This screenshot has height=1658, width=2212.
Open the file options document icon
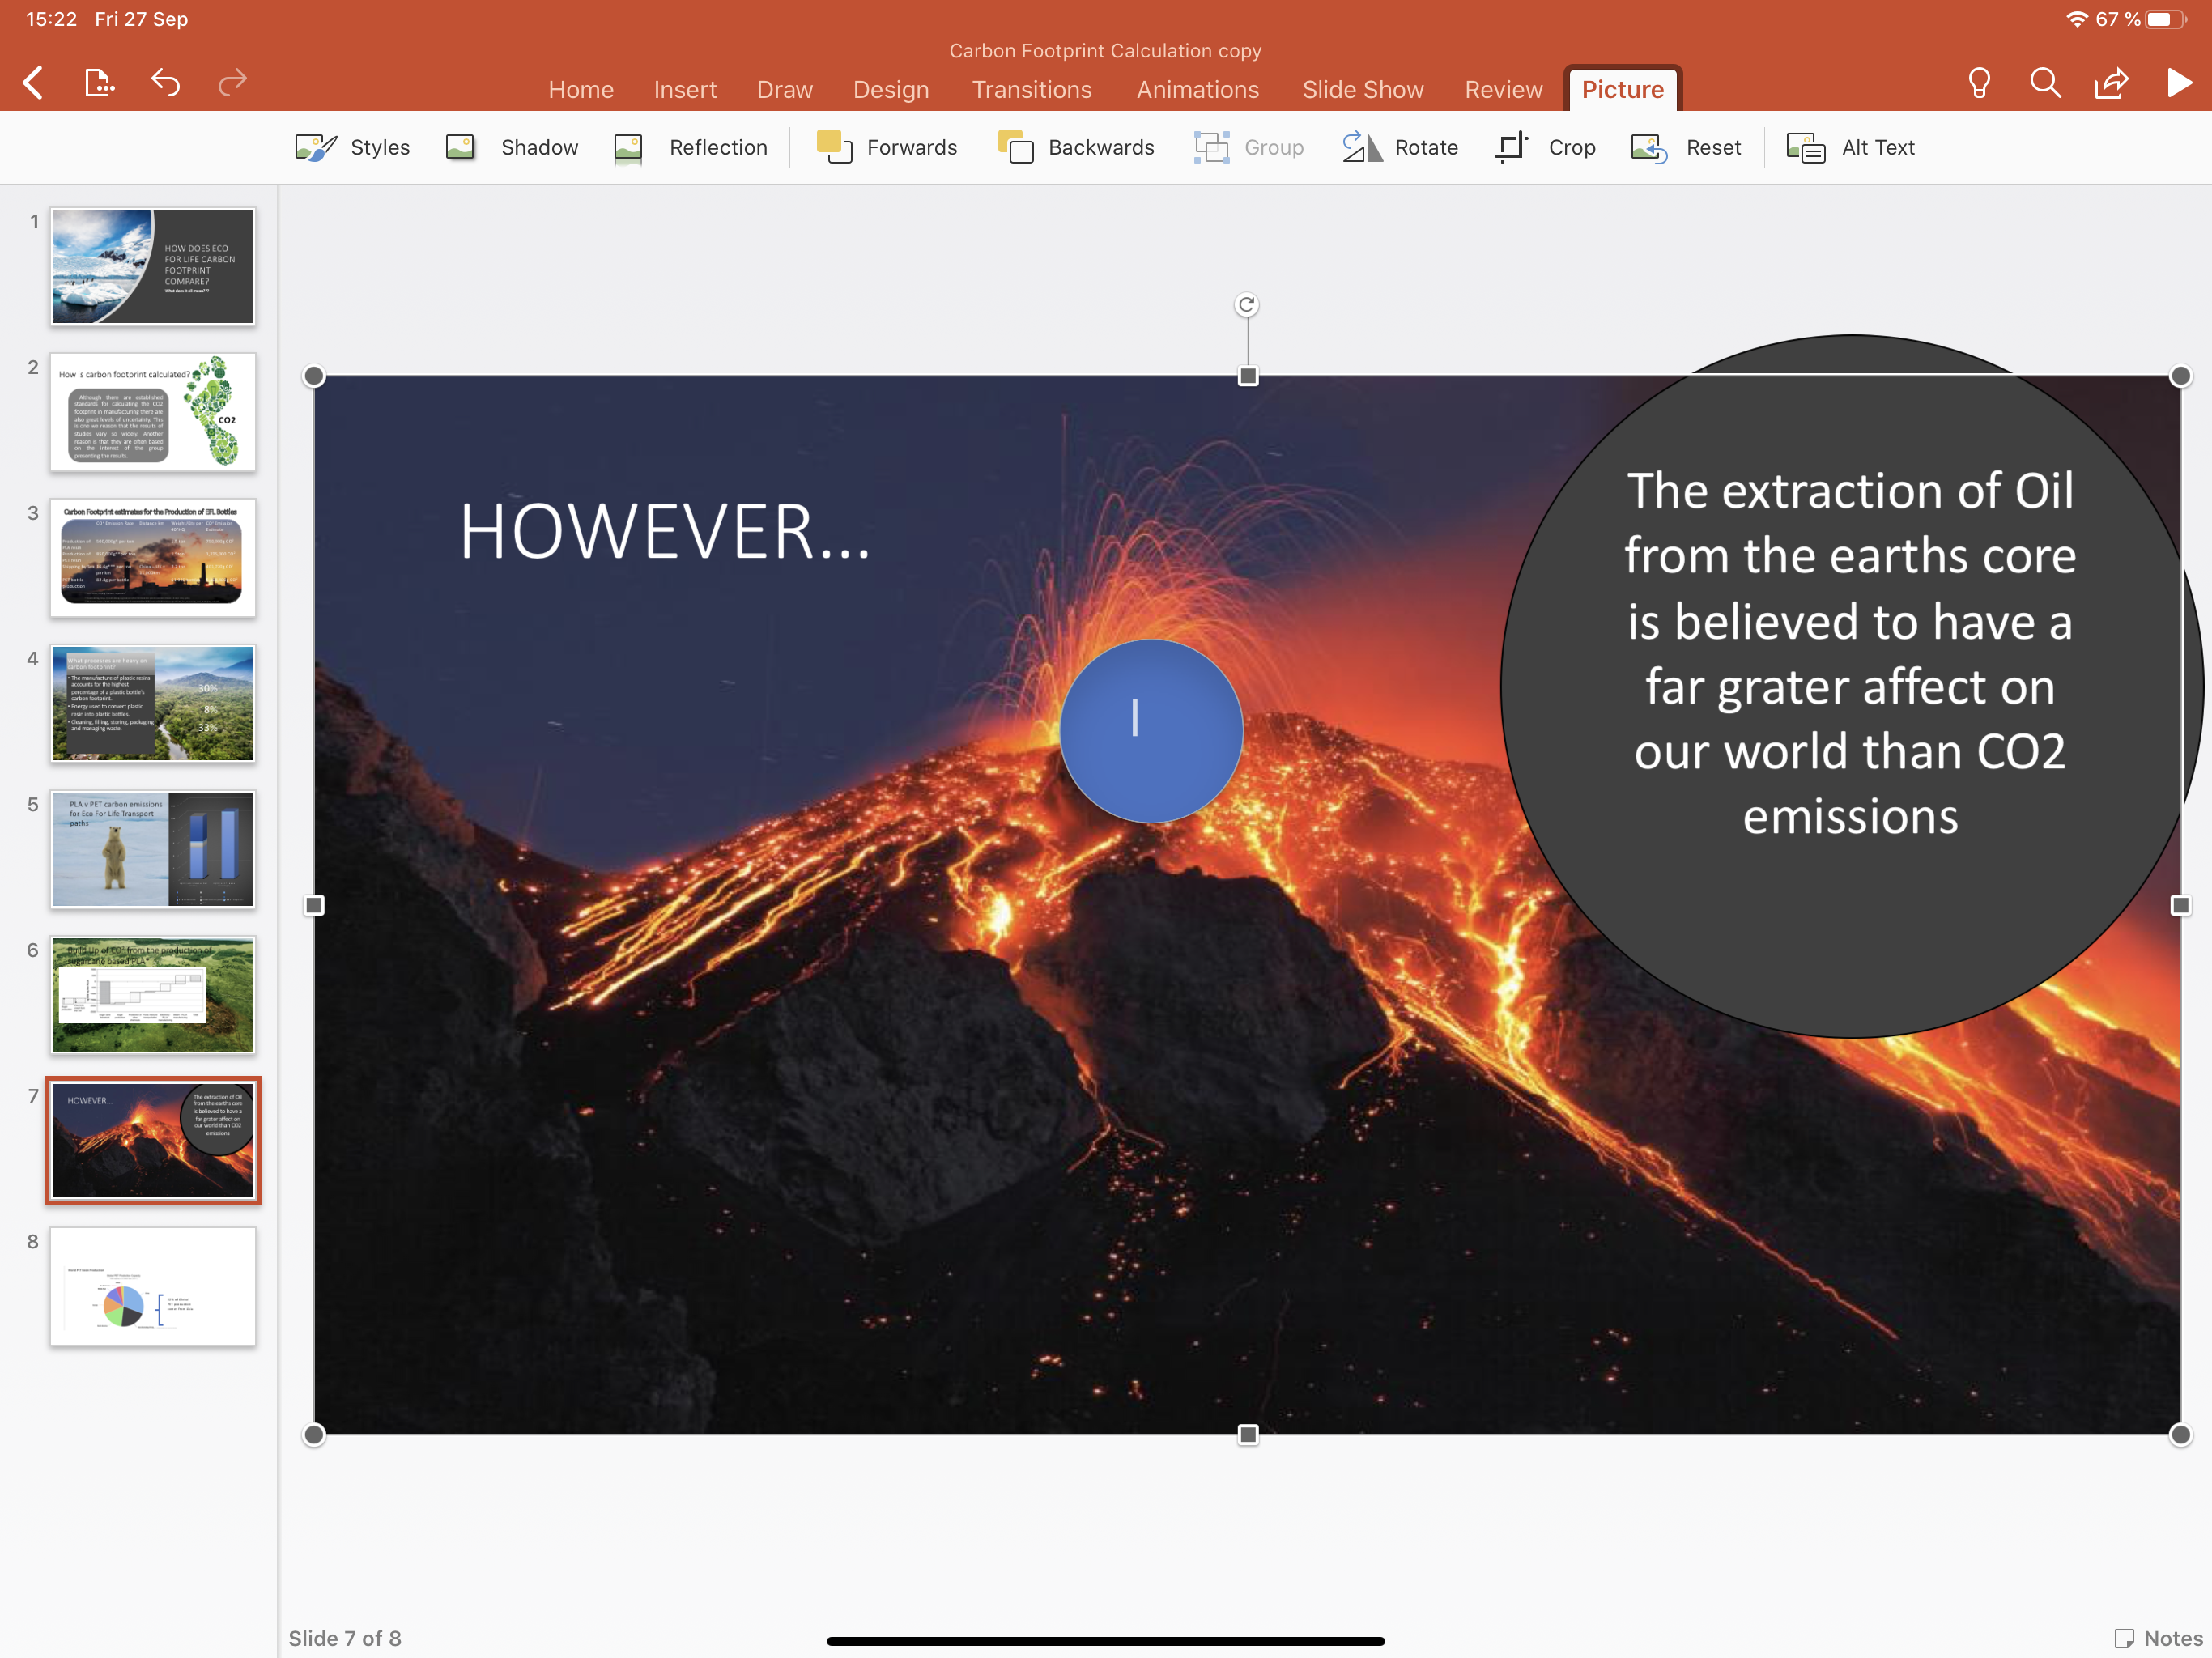pos(99,83)
